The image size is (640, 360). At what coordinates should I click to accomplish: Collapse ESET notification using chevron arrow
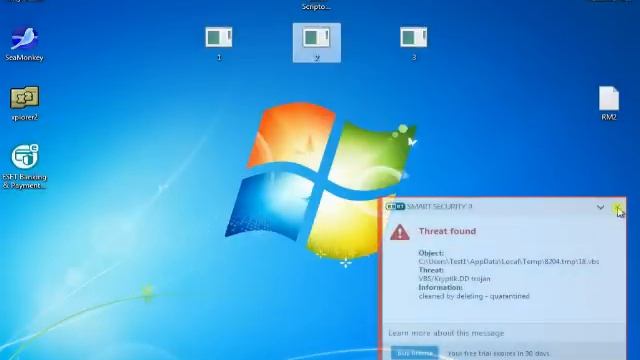pyautogui.click(x=600, y=207)
